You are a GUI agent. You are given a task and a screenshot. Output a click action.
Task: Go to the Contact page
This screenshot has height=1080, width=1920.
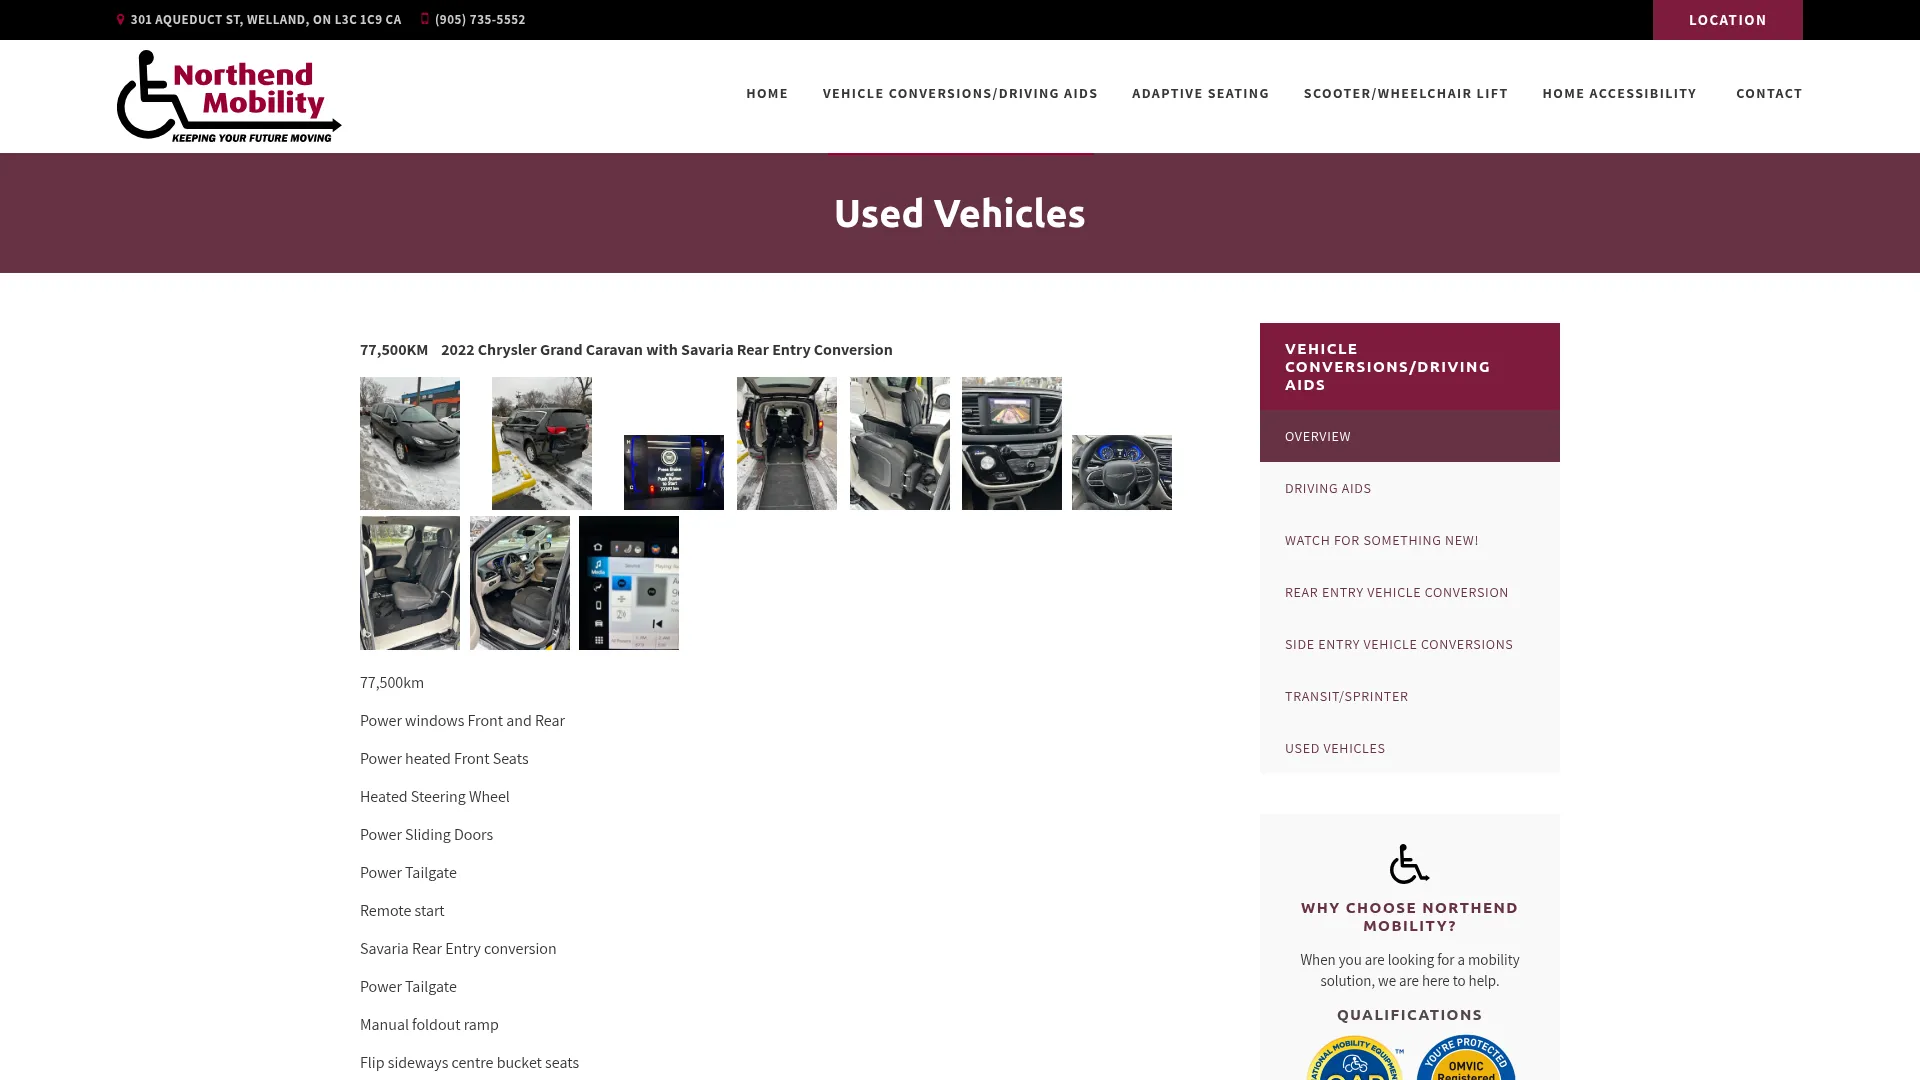[x=1769, y=93]
